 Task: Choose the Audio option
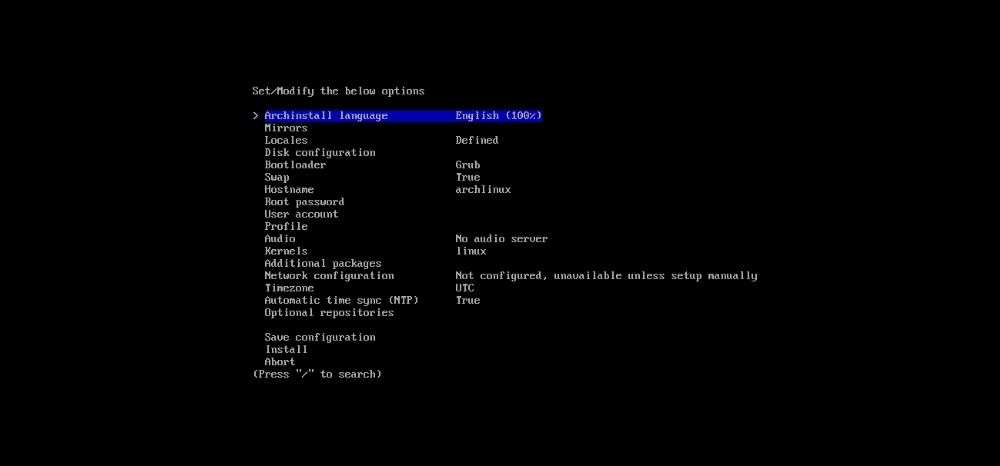coord(280,238)
